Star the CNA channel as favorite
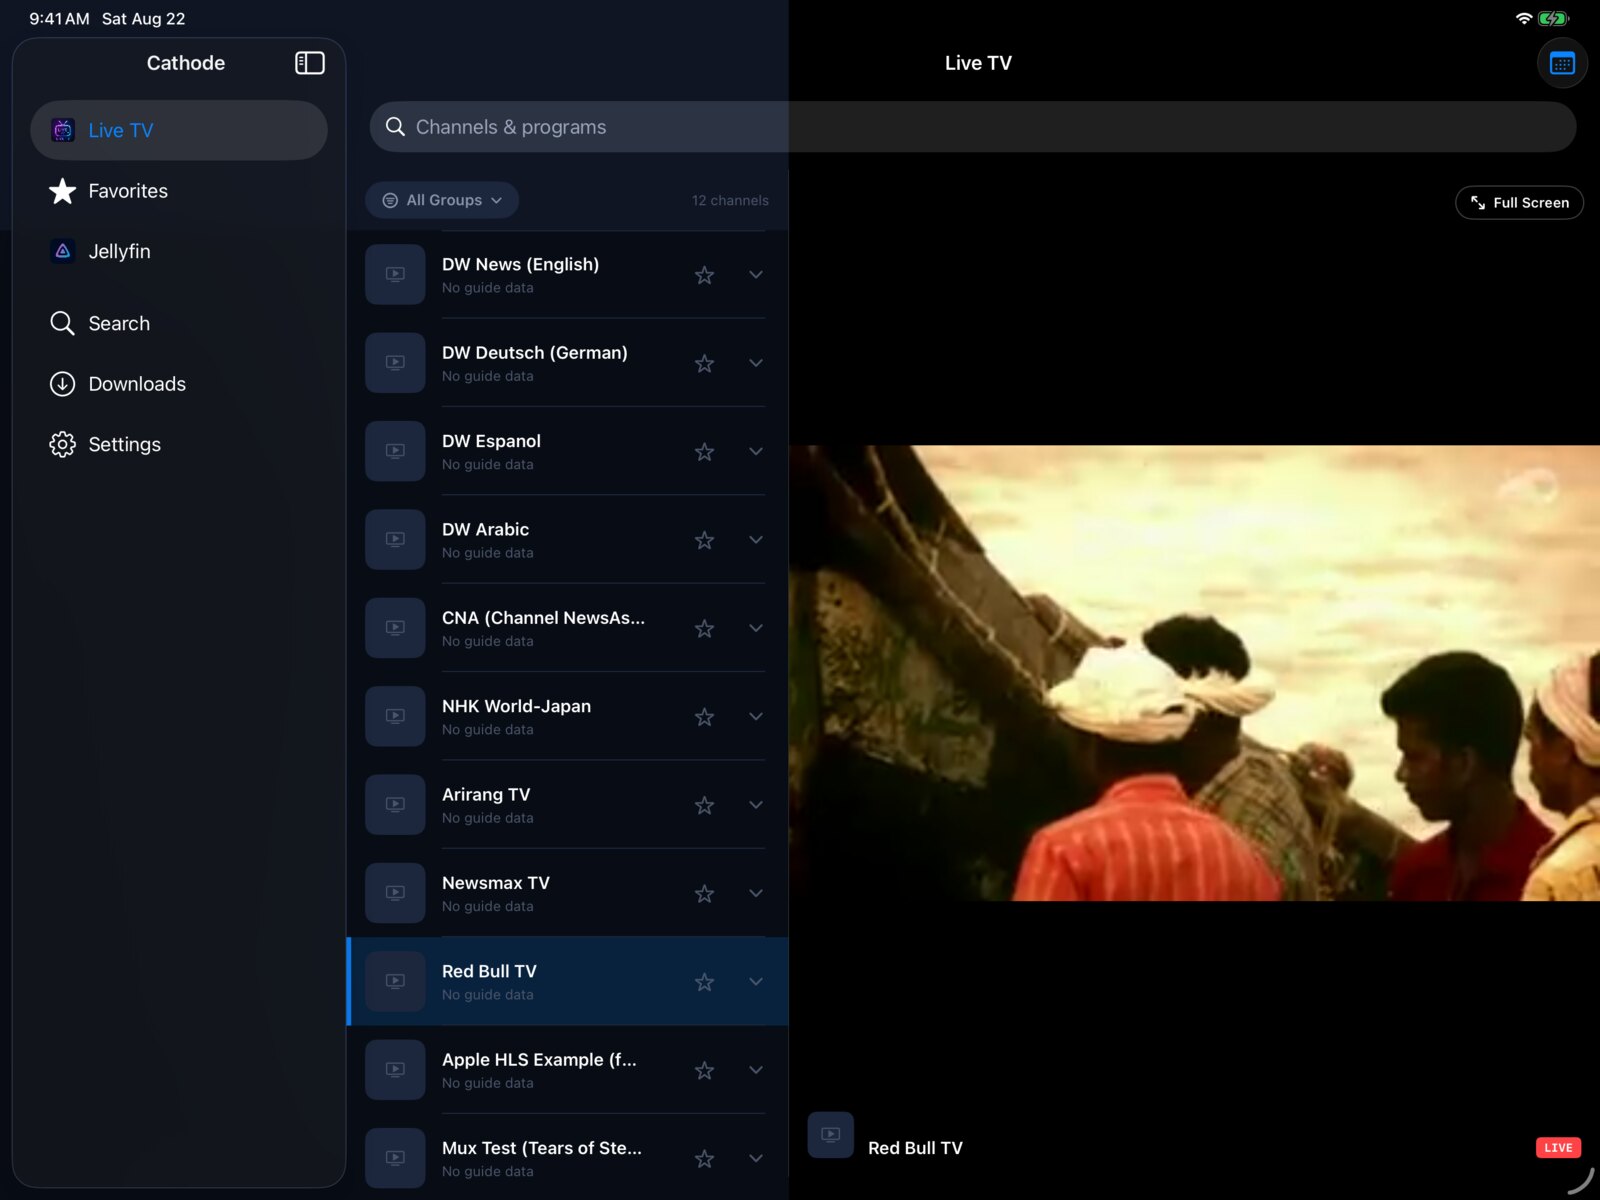 [x=704, y=628]
